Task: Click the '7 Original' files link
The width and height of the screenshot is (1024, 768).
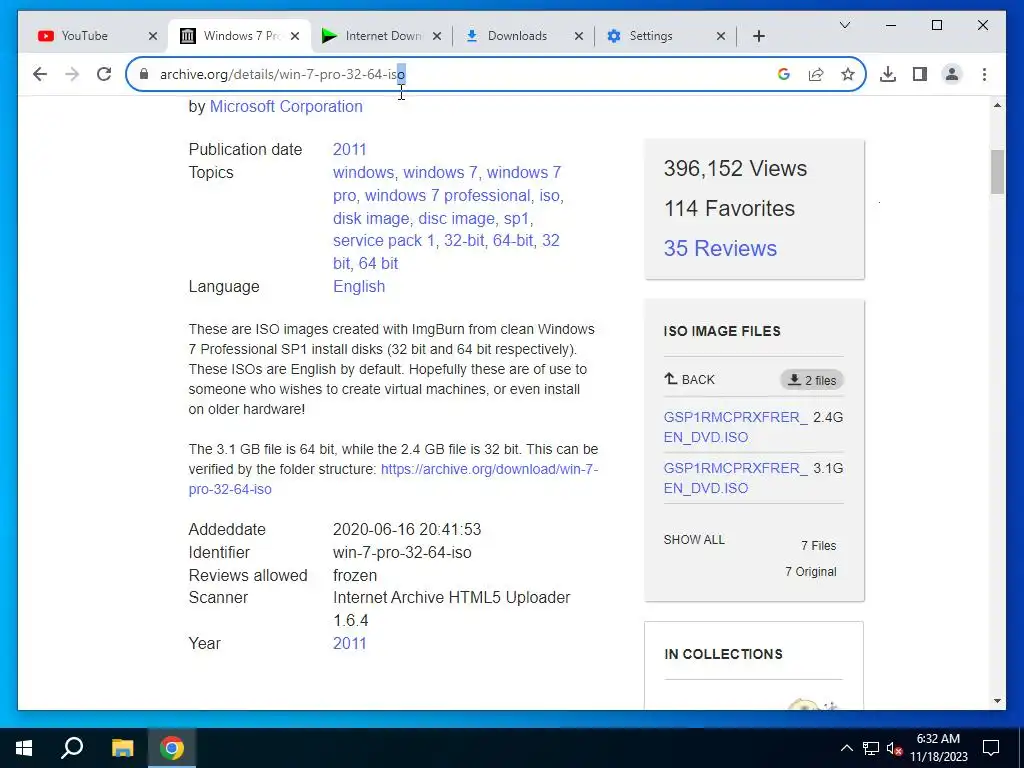Action: 810,571
